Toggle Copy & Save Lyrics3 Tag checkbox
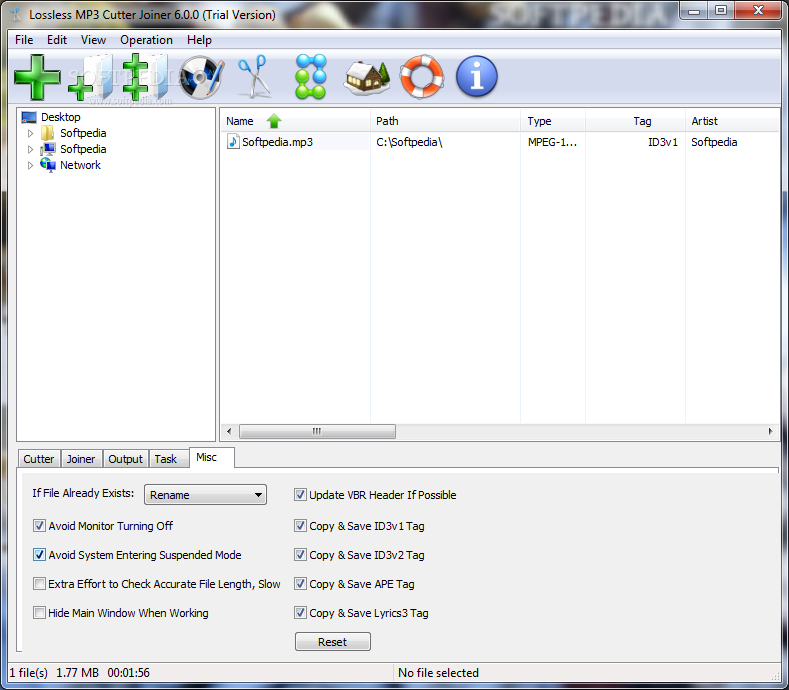The image size is (789, 690). 300,613
